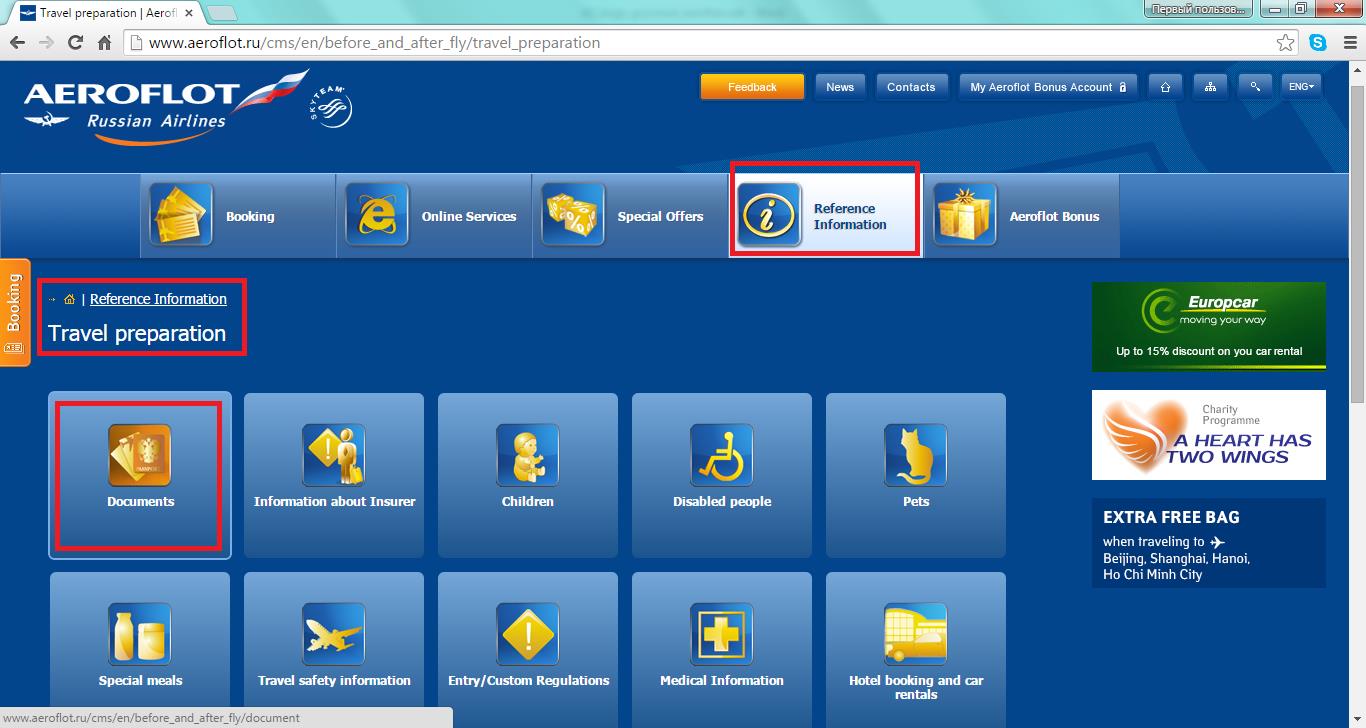Click the Special Offers dice icon
Image resolution: width=1366 pixels, height=728 pixels.
click(573, 214)
